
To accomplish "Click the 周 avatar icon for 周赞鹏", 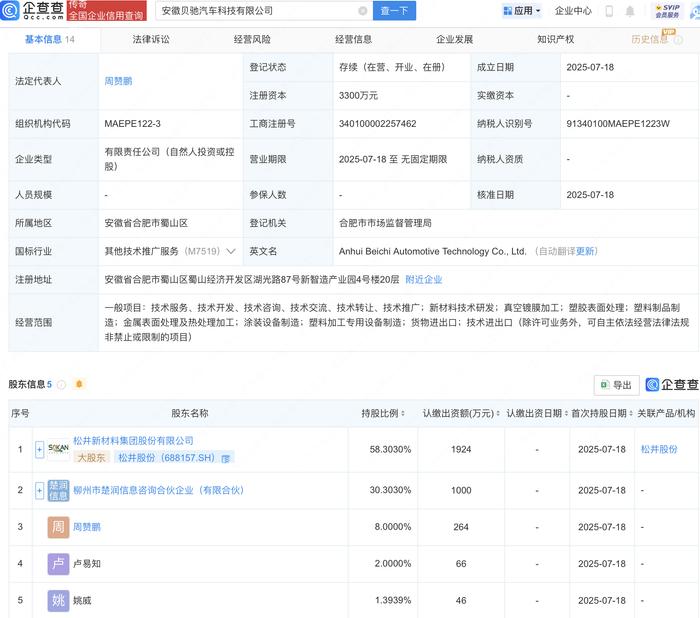I will (58, 527).
